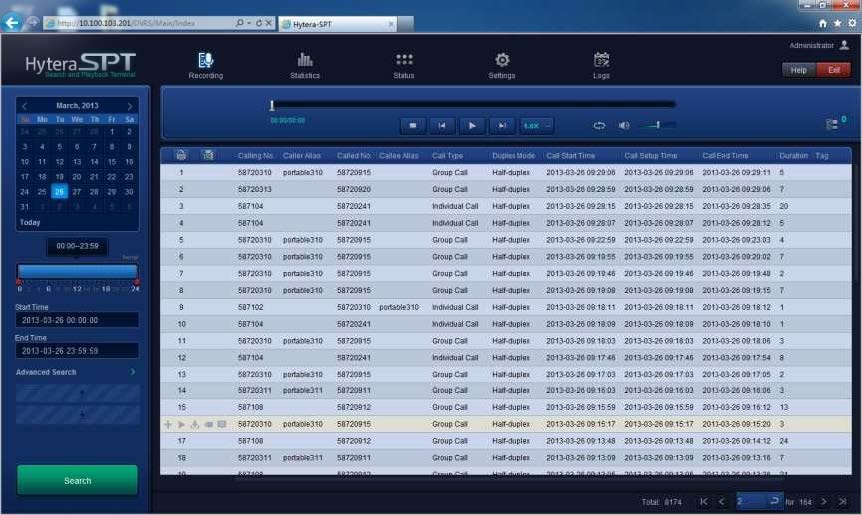Click Today in the calendar
The image size is (862, 515).
coord(30,222)
